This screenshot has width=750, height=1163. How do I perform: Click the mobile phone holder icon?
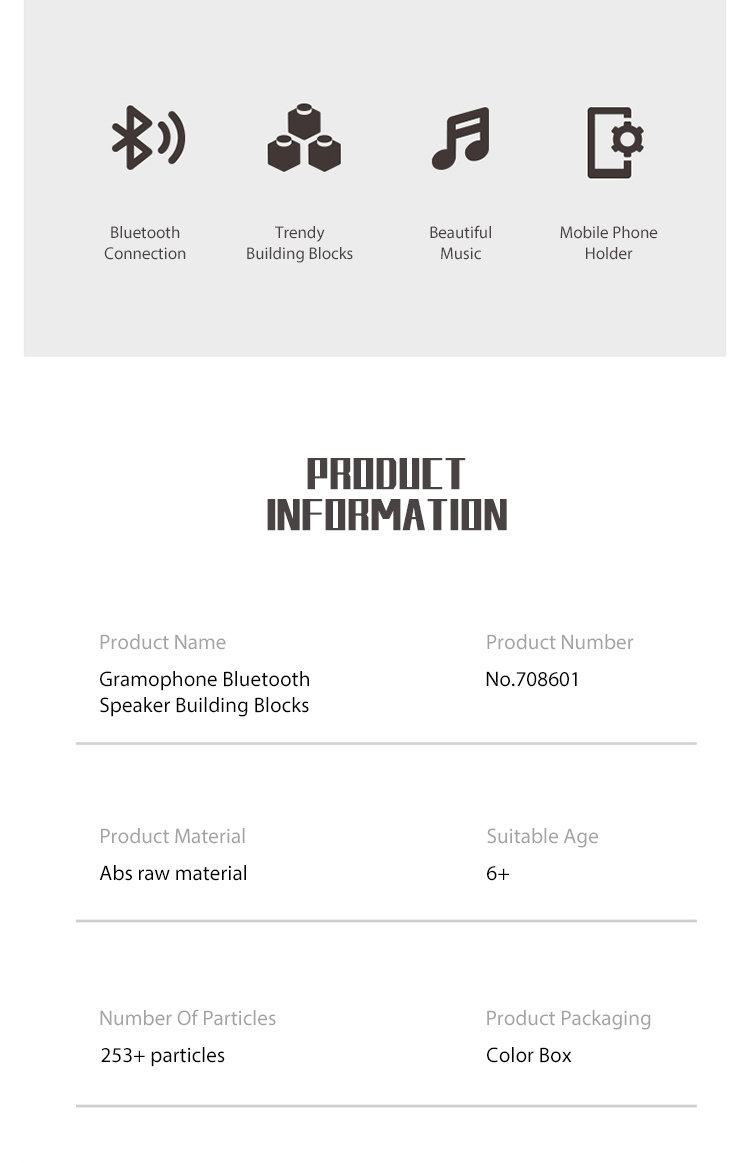(x=613, y=142)
